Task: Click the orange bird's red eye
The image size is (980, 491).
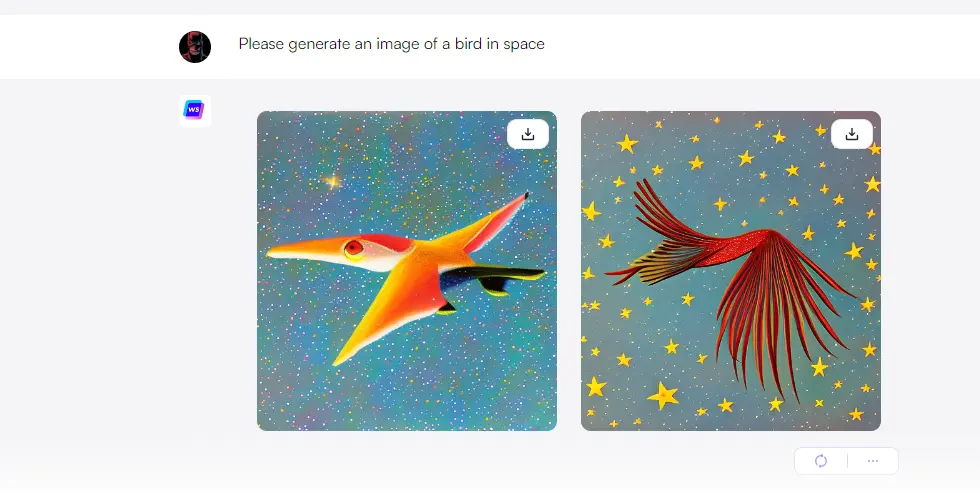Action: point(354,248)
